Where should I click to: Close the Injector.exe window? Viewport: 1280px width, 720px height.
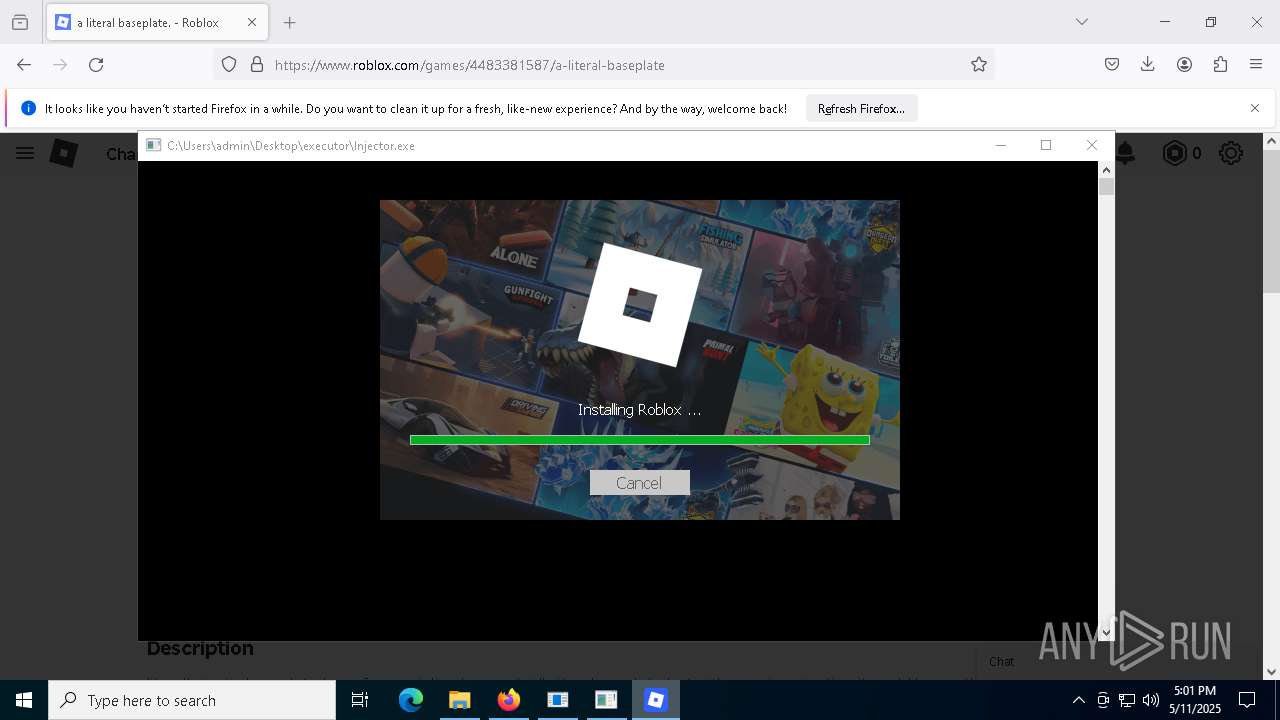tap(1092, 145)
